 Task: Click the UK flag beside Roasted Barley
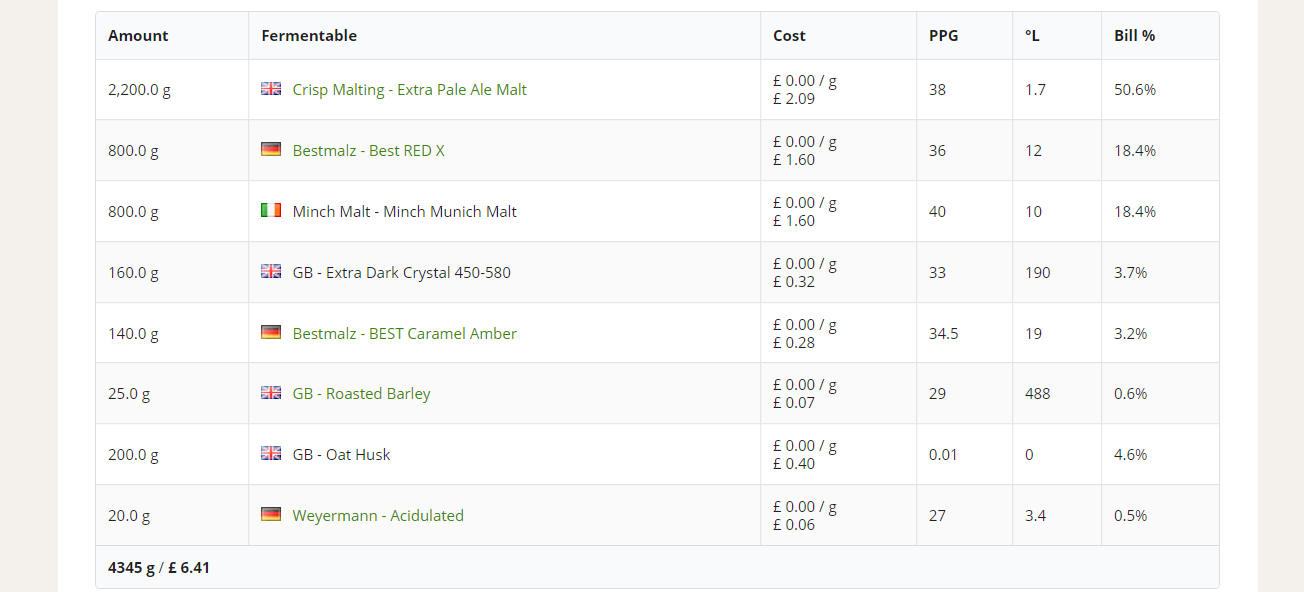click(271, 393)
